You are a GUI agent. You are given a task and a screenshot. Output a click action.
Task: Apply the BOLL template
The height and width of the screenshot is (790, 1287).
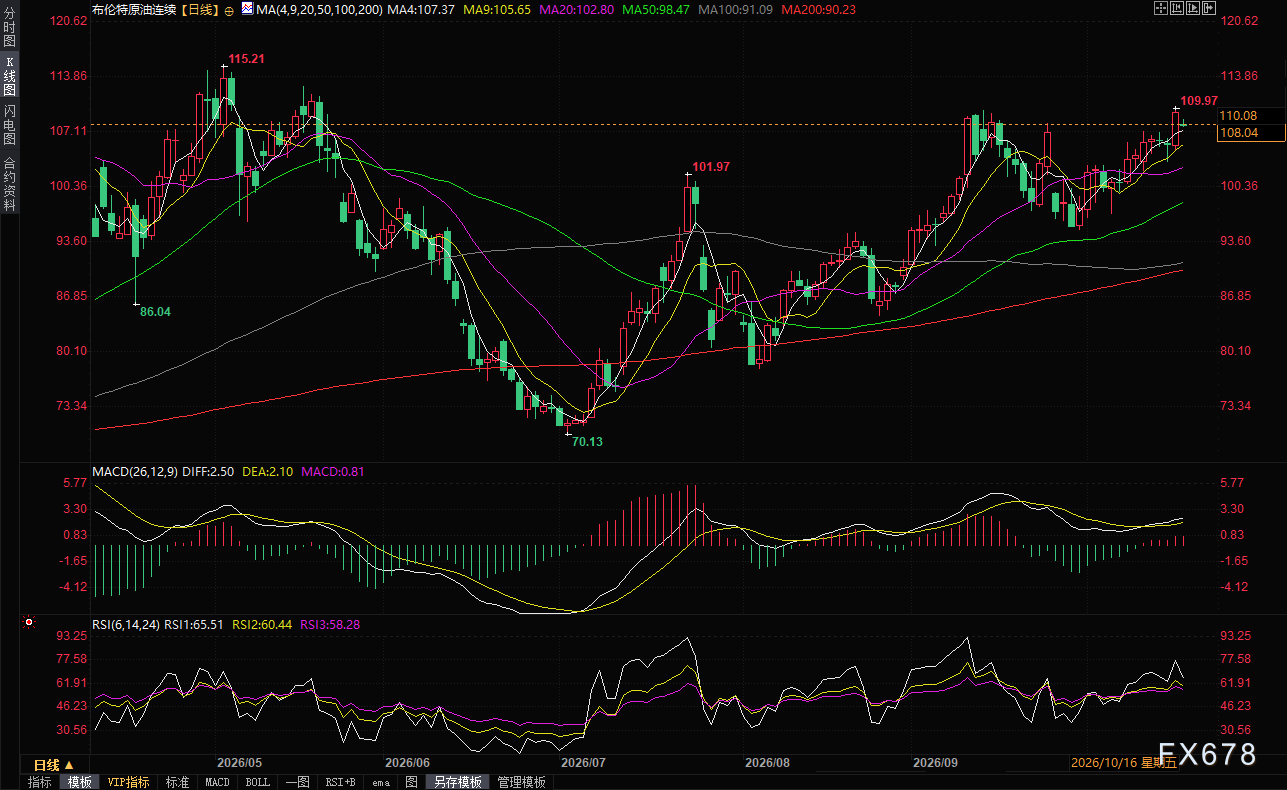point(257,782)
